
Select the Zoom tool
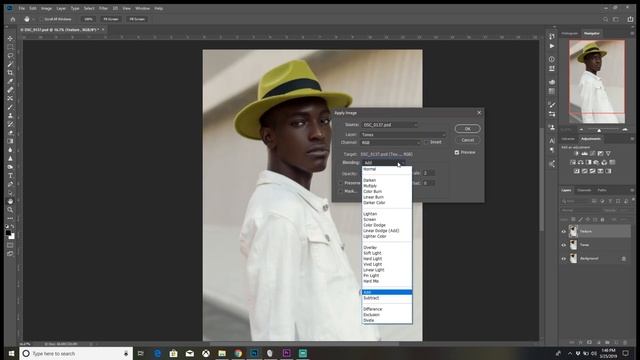point(10,210)
